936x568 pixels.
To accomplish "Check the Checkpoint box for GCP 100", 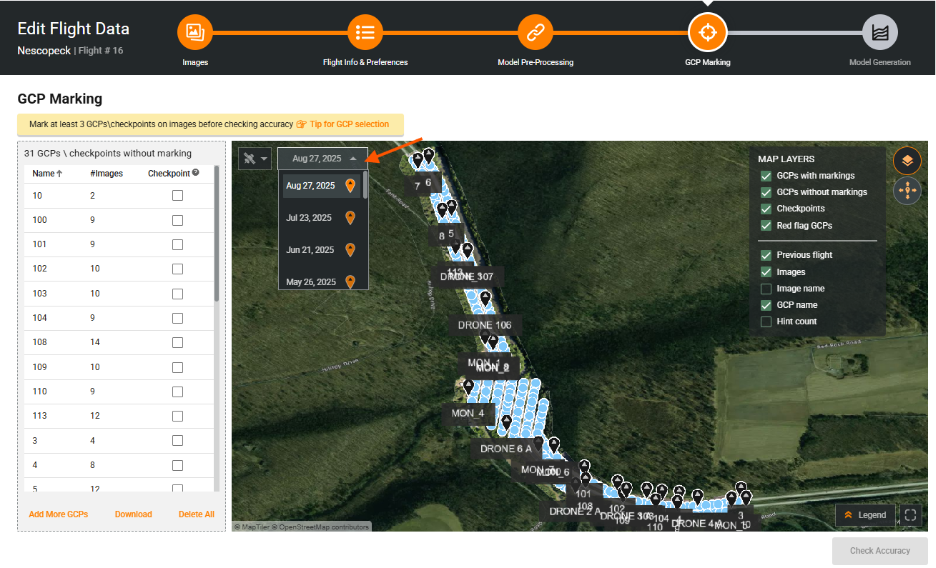I will coord(177,220).
